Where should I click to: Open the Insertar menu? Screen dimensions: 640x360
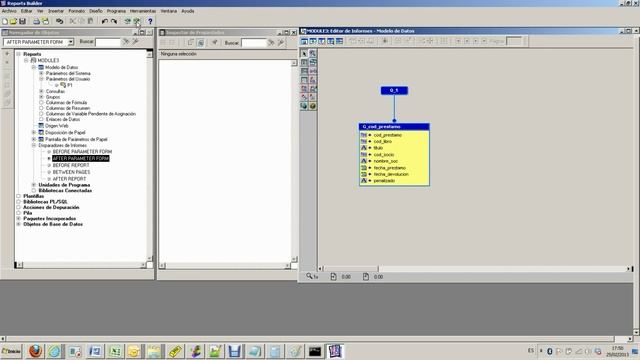[x=56, y=11]
